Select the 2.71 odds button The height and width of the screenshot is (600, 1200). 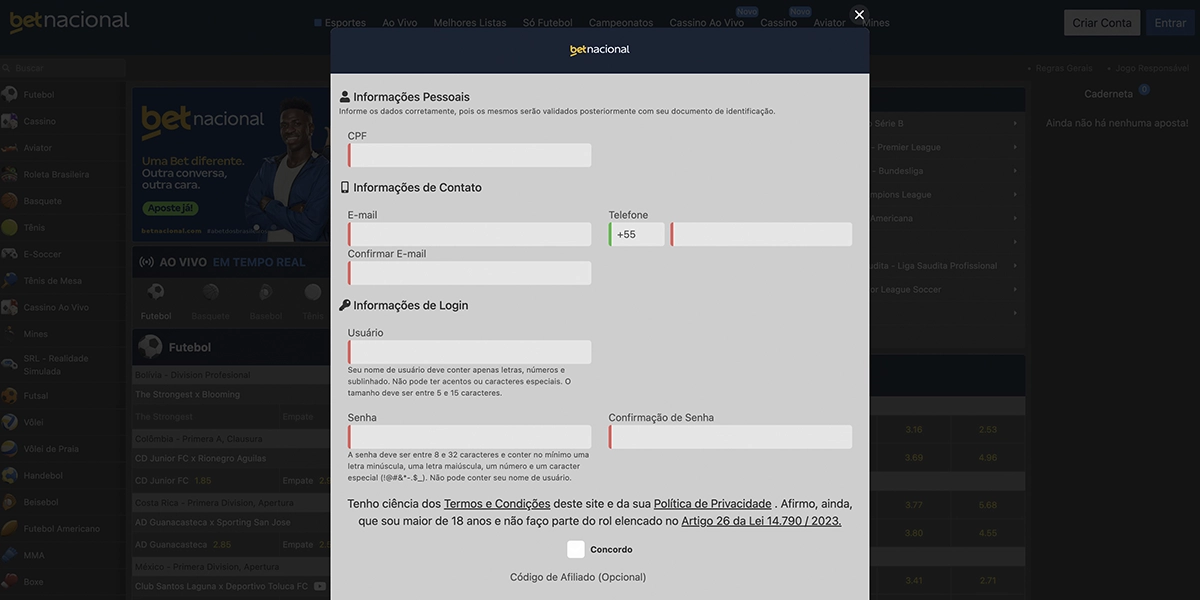[988, 580]
